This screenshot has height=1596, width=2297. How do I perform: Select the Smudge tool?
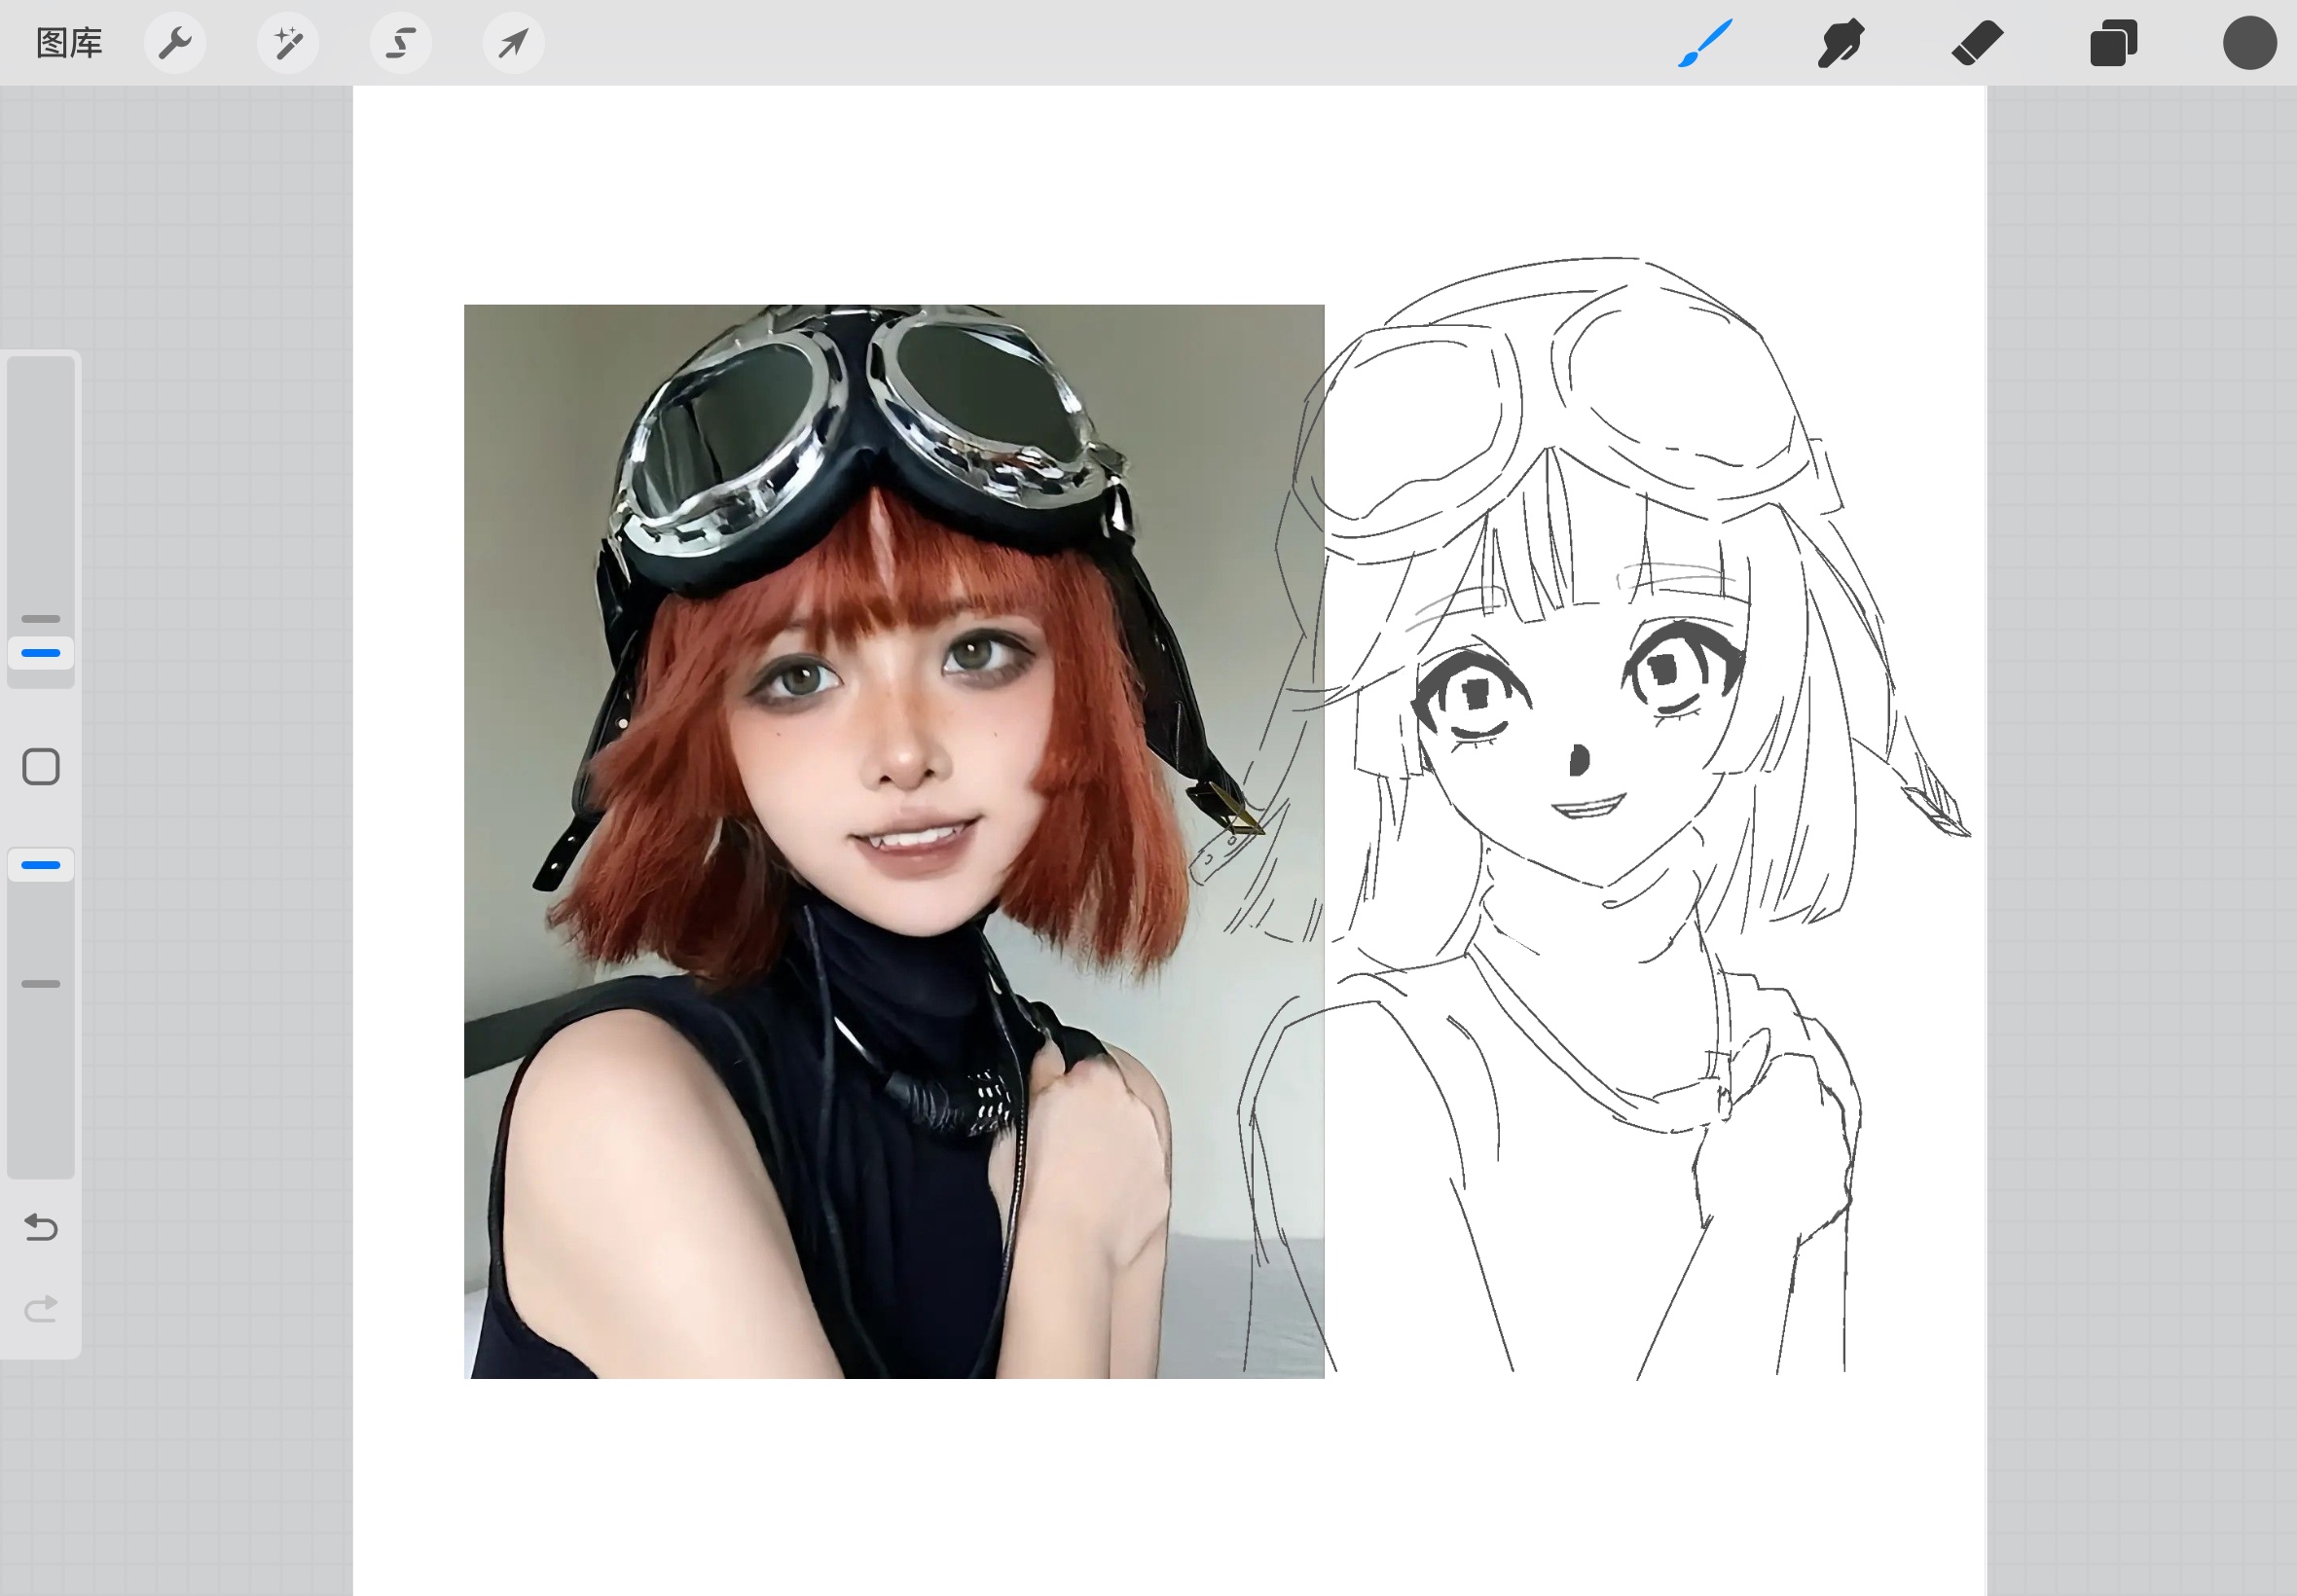tap(1841, 43)
